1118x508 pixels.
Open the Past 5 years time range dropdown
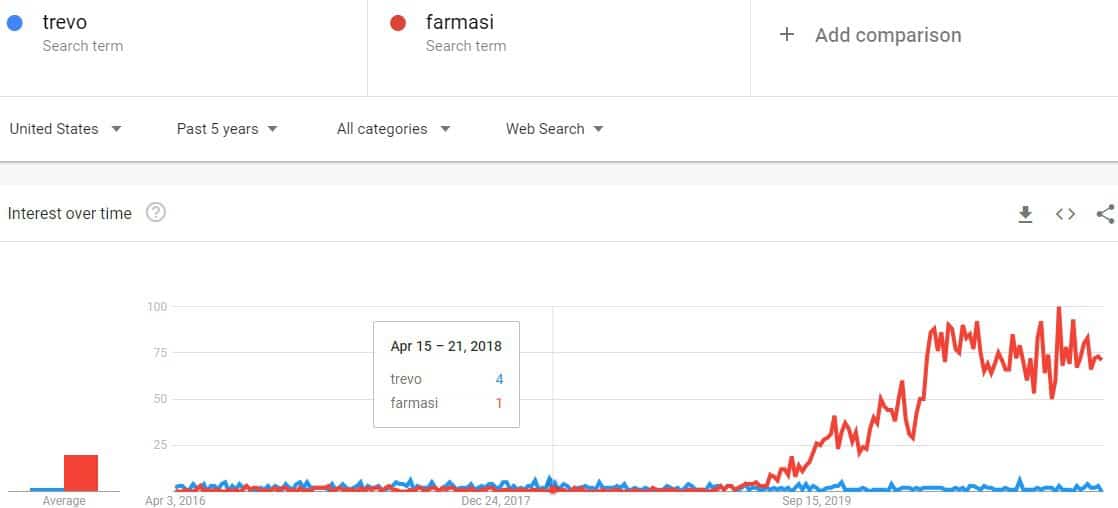pos(227,129)
